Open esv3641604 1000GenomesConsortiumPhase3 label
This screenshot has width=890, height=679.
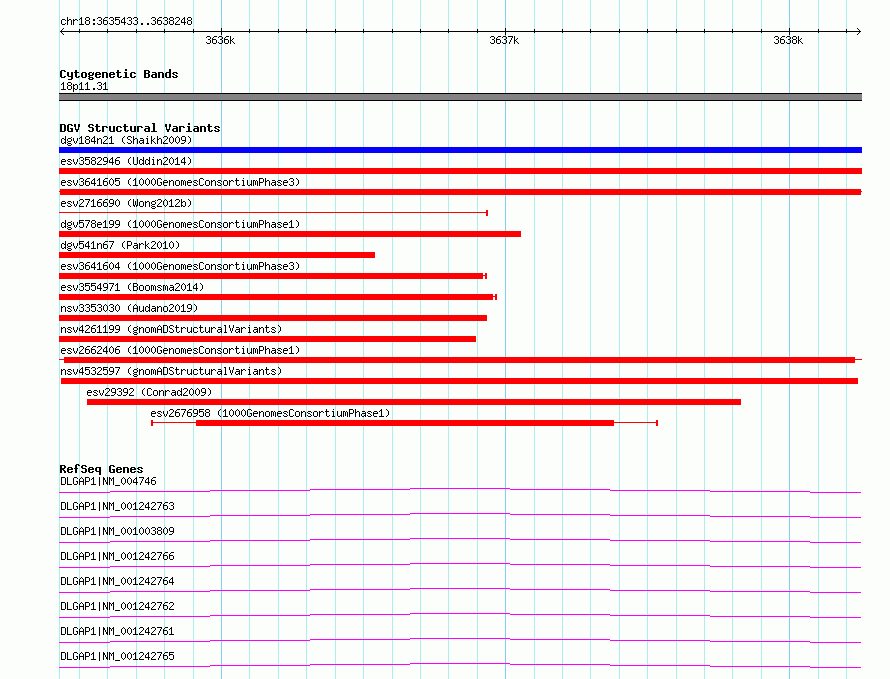pos(180,266)
